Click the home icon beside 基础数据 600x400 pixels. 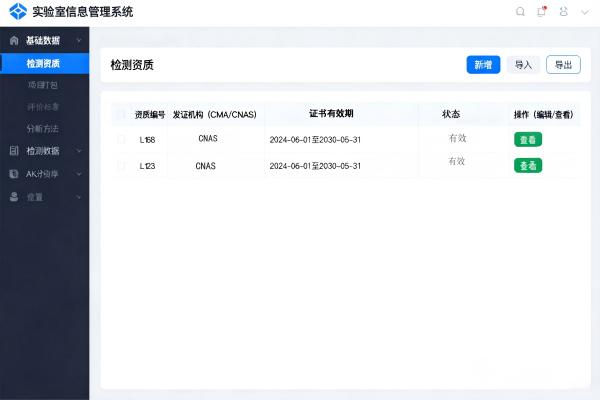tap(14, 40)
